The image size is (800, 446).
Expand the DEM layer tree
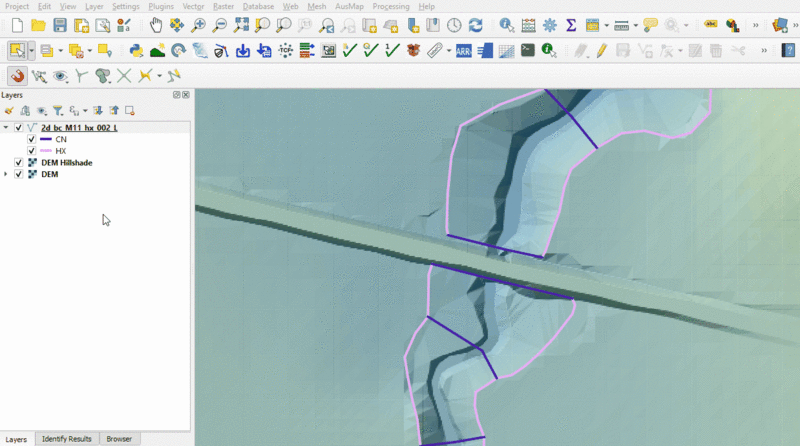pos(7,174)
